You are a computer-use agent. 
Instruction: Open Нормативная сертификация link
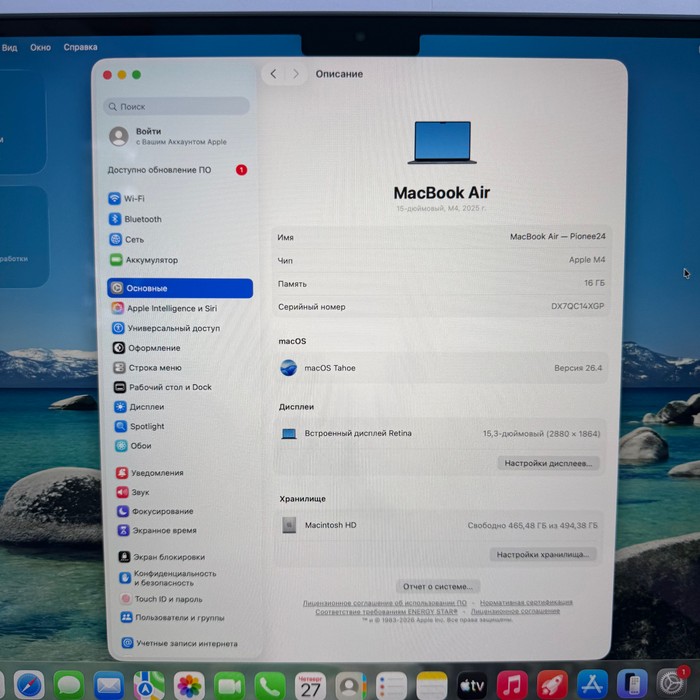526,602
